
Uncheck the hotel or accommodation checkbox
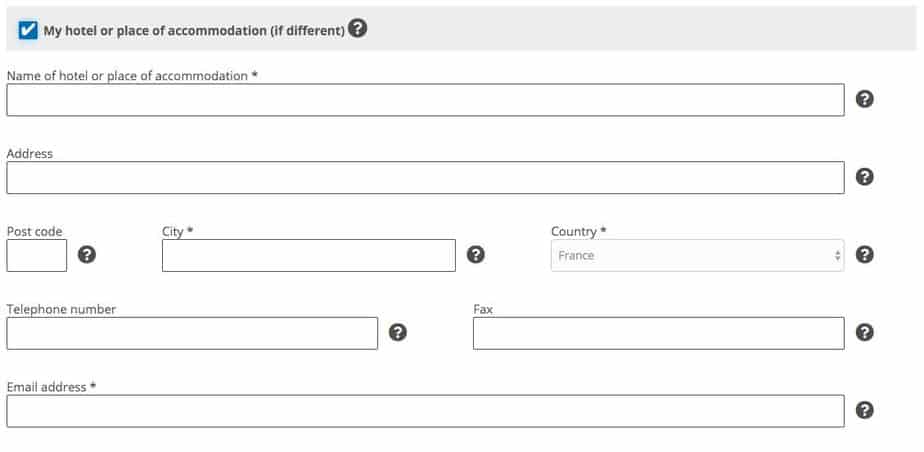[28, 30]
